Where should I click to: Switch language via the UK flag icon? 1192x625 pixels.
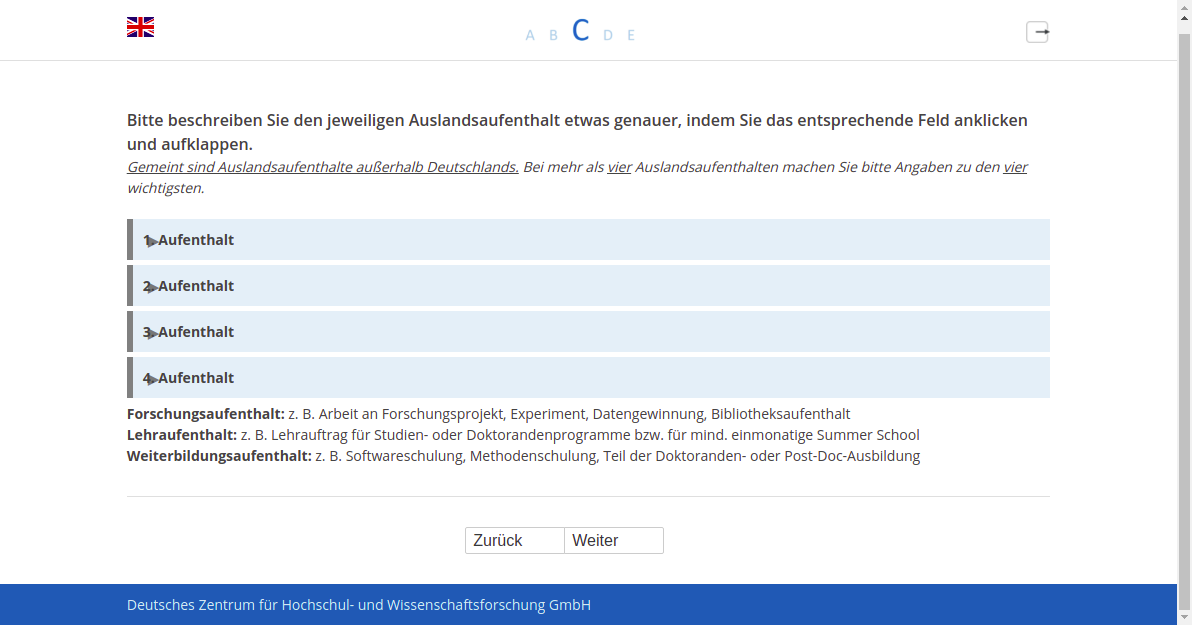coord(141,27)
